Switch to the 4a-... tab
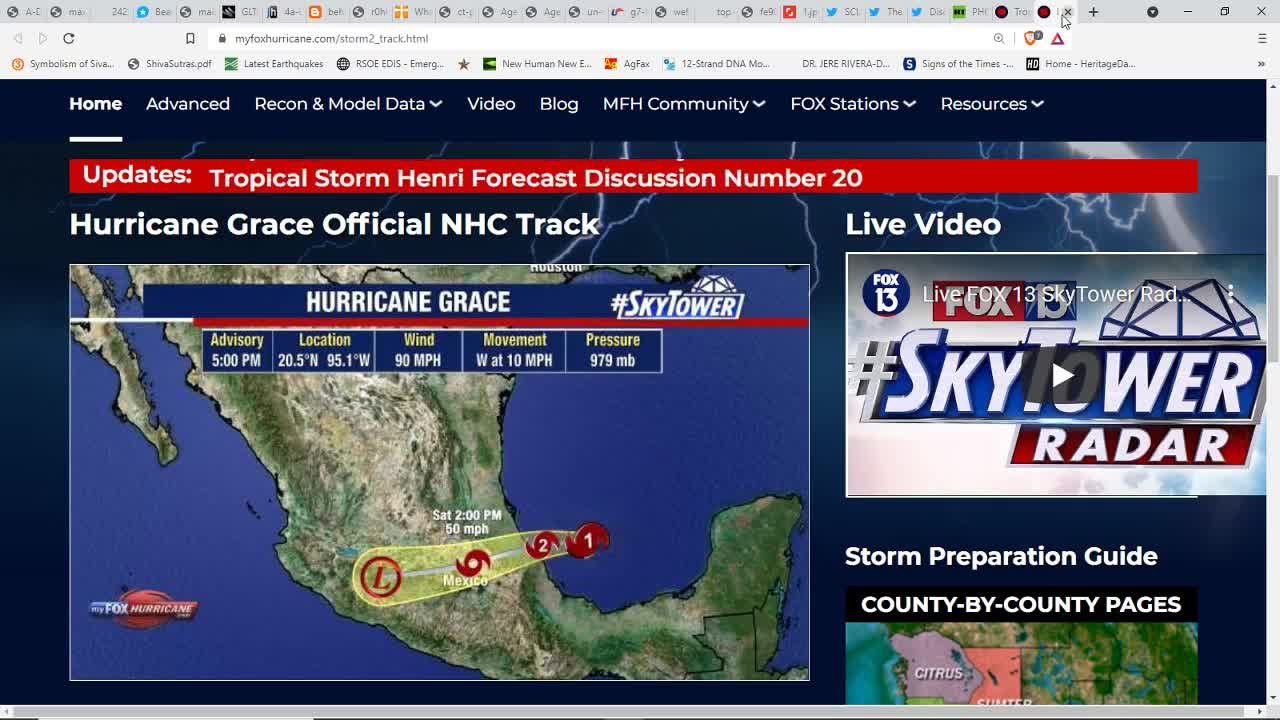This screenshot has width=1280, height=720. (x=283, y=12)
